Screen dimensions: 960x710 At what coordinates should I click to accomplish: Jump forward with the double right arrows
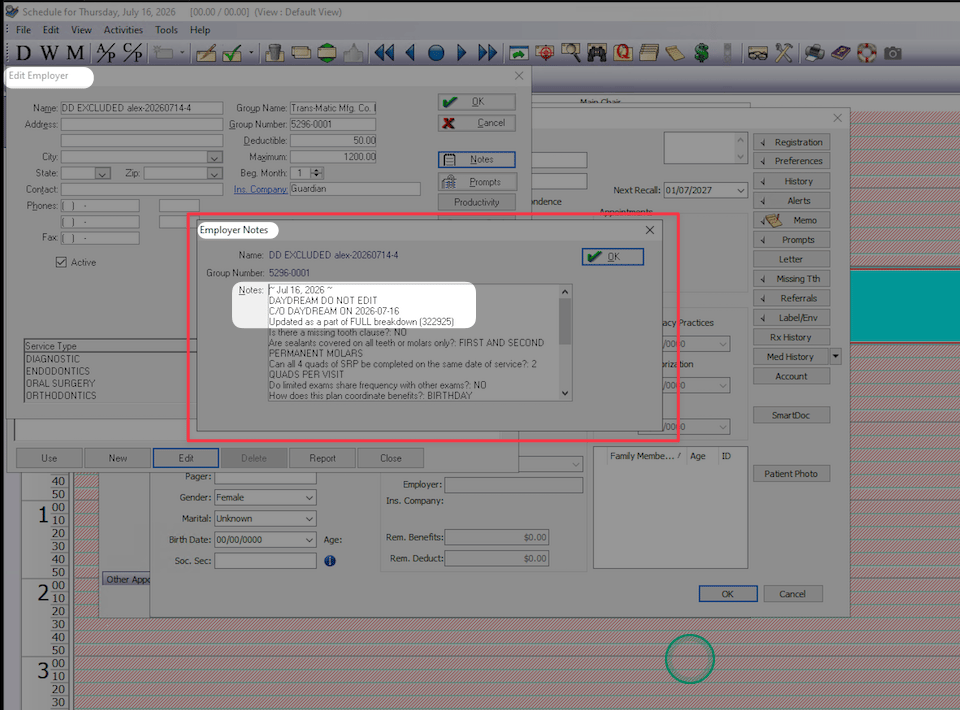point(488,53)
